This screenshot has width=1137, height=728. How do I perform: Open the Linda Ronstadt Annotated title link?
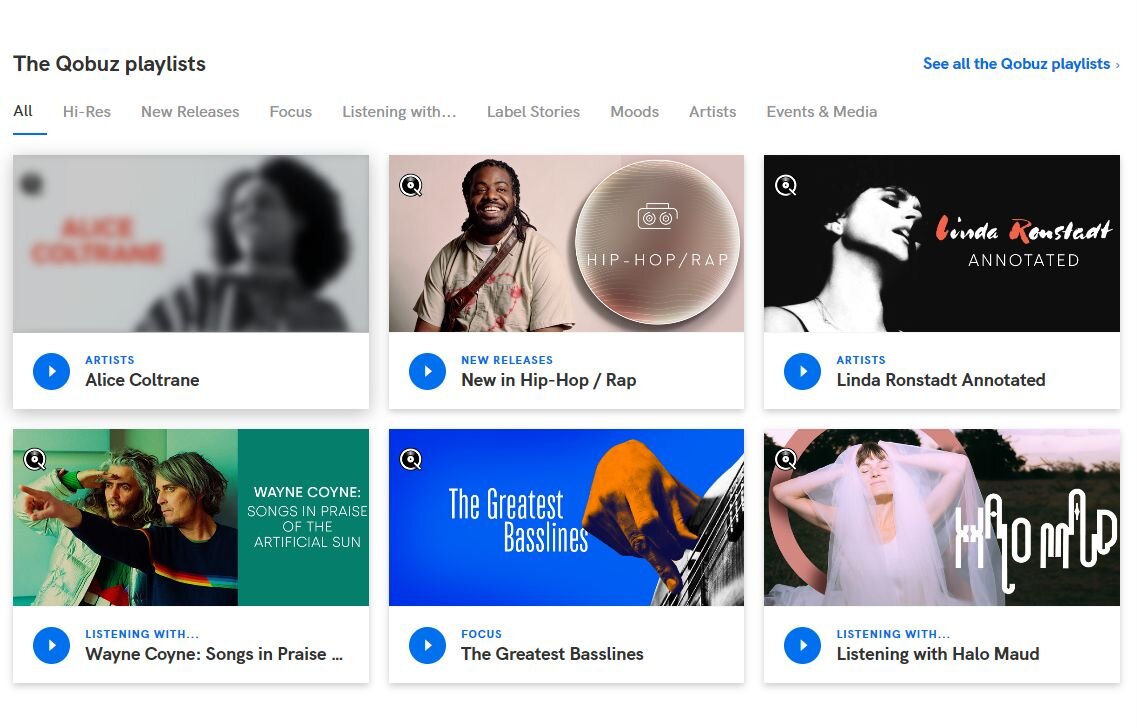point(941,380)
